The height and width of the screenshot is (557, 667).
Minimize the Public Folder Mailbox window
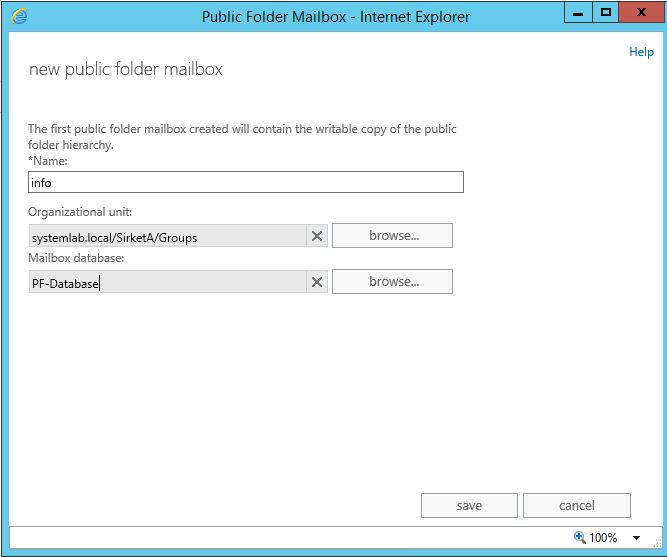tap(577, 13)
